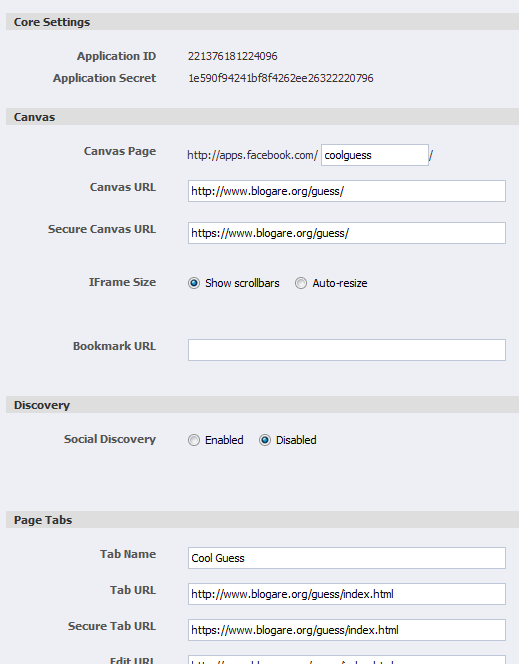The image size is (519, 664).
Task: Click the Secure Tab URL label
Action: point(112,626)
